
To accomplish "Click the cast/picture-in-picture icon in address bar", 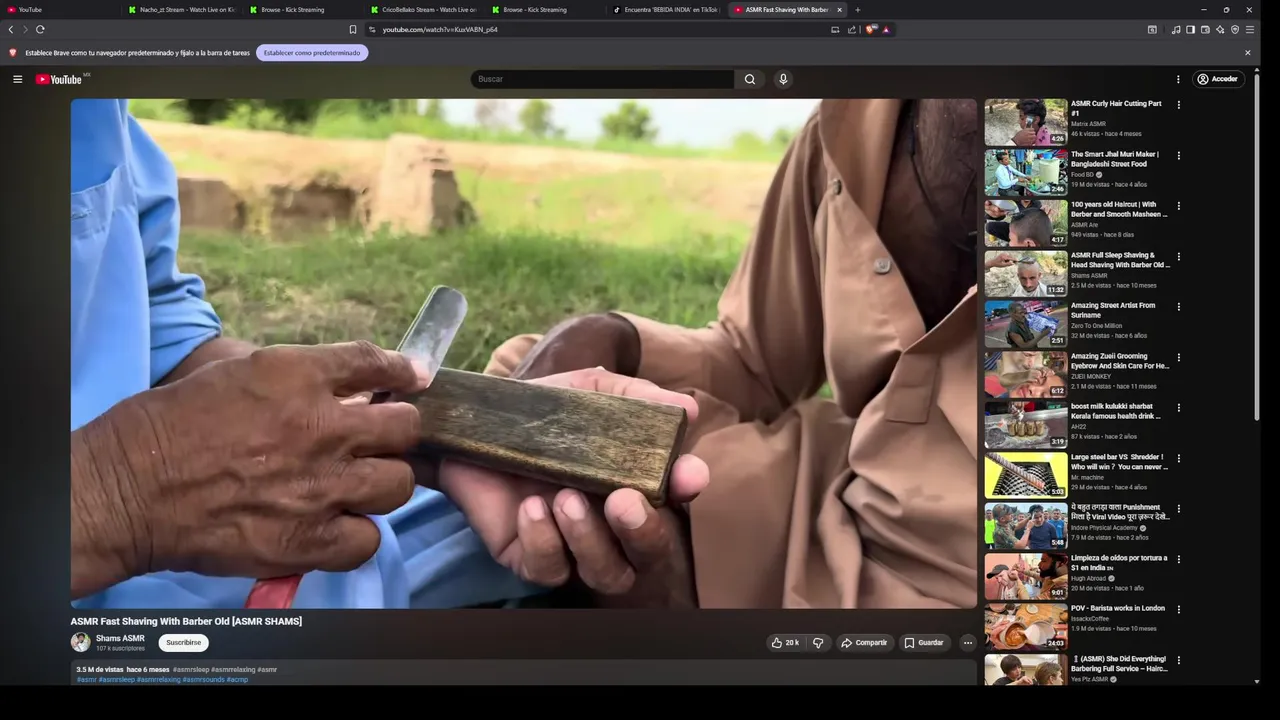I will click(x=835, y=29).
